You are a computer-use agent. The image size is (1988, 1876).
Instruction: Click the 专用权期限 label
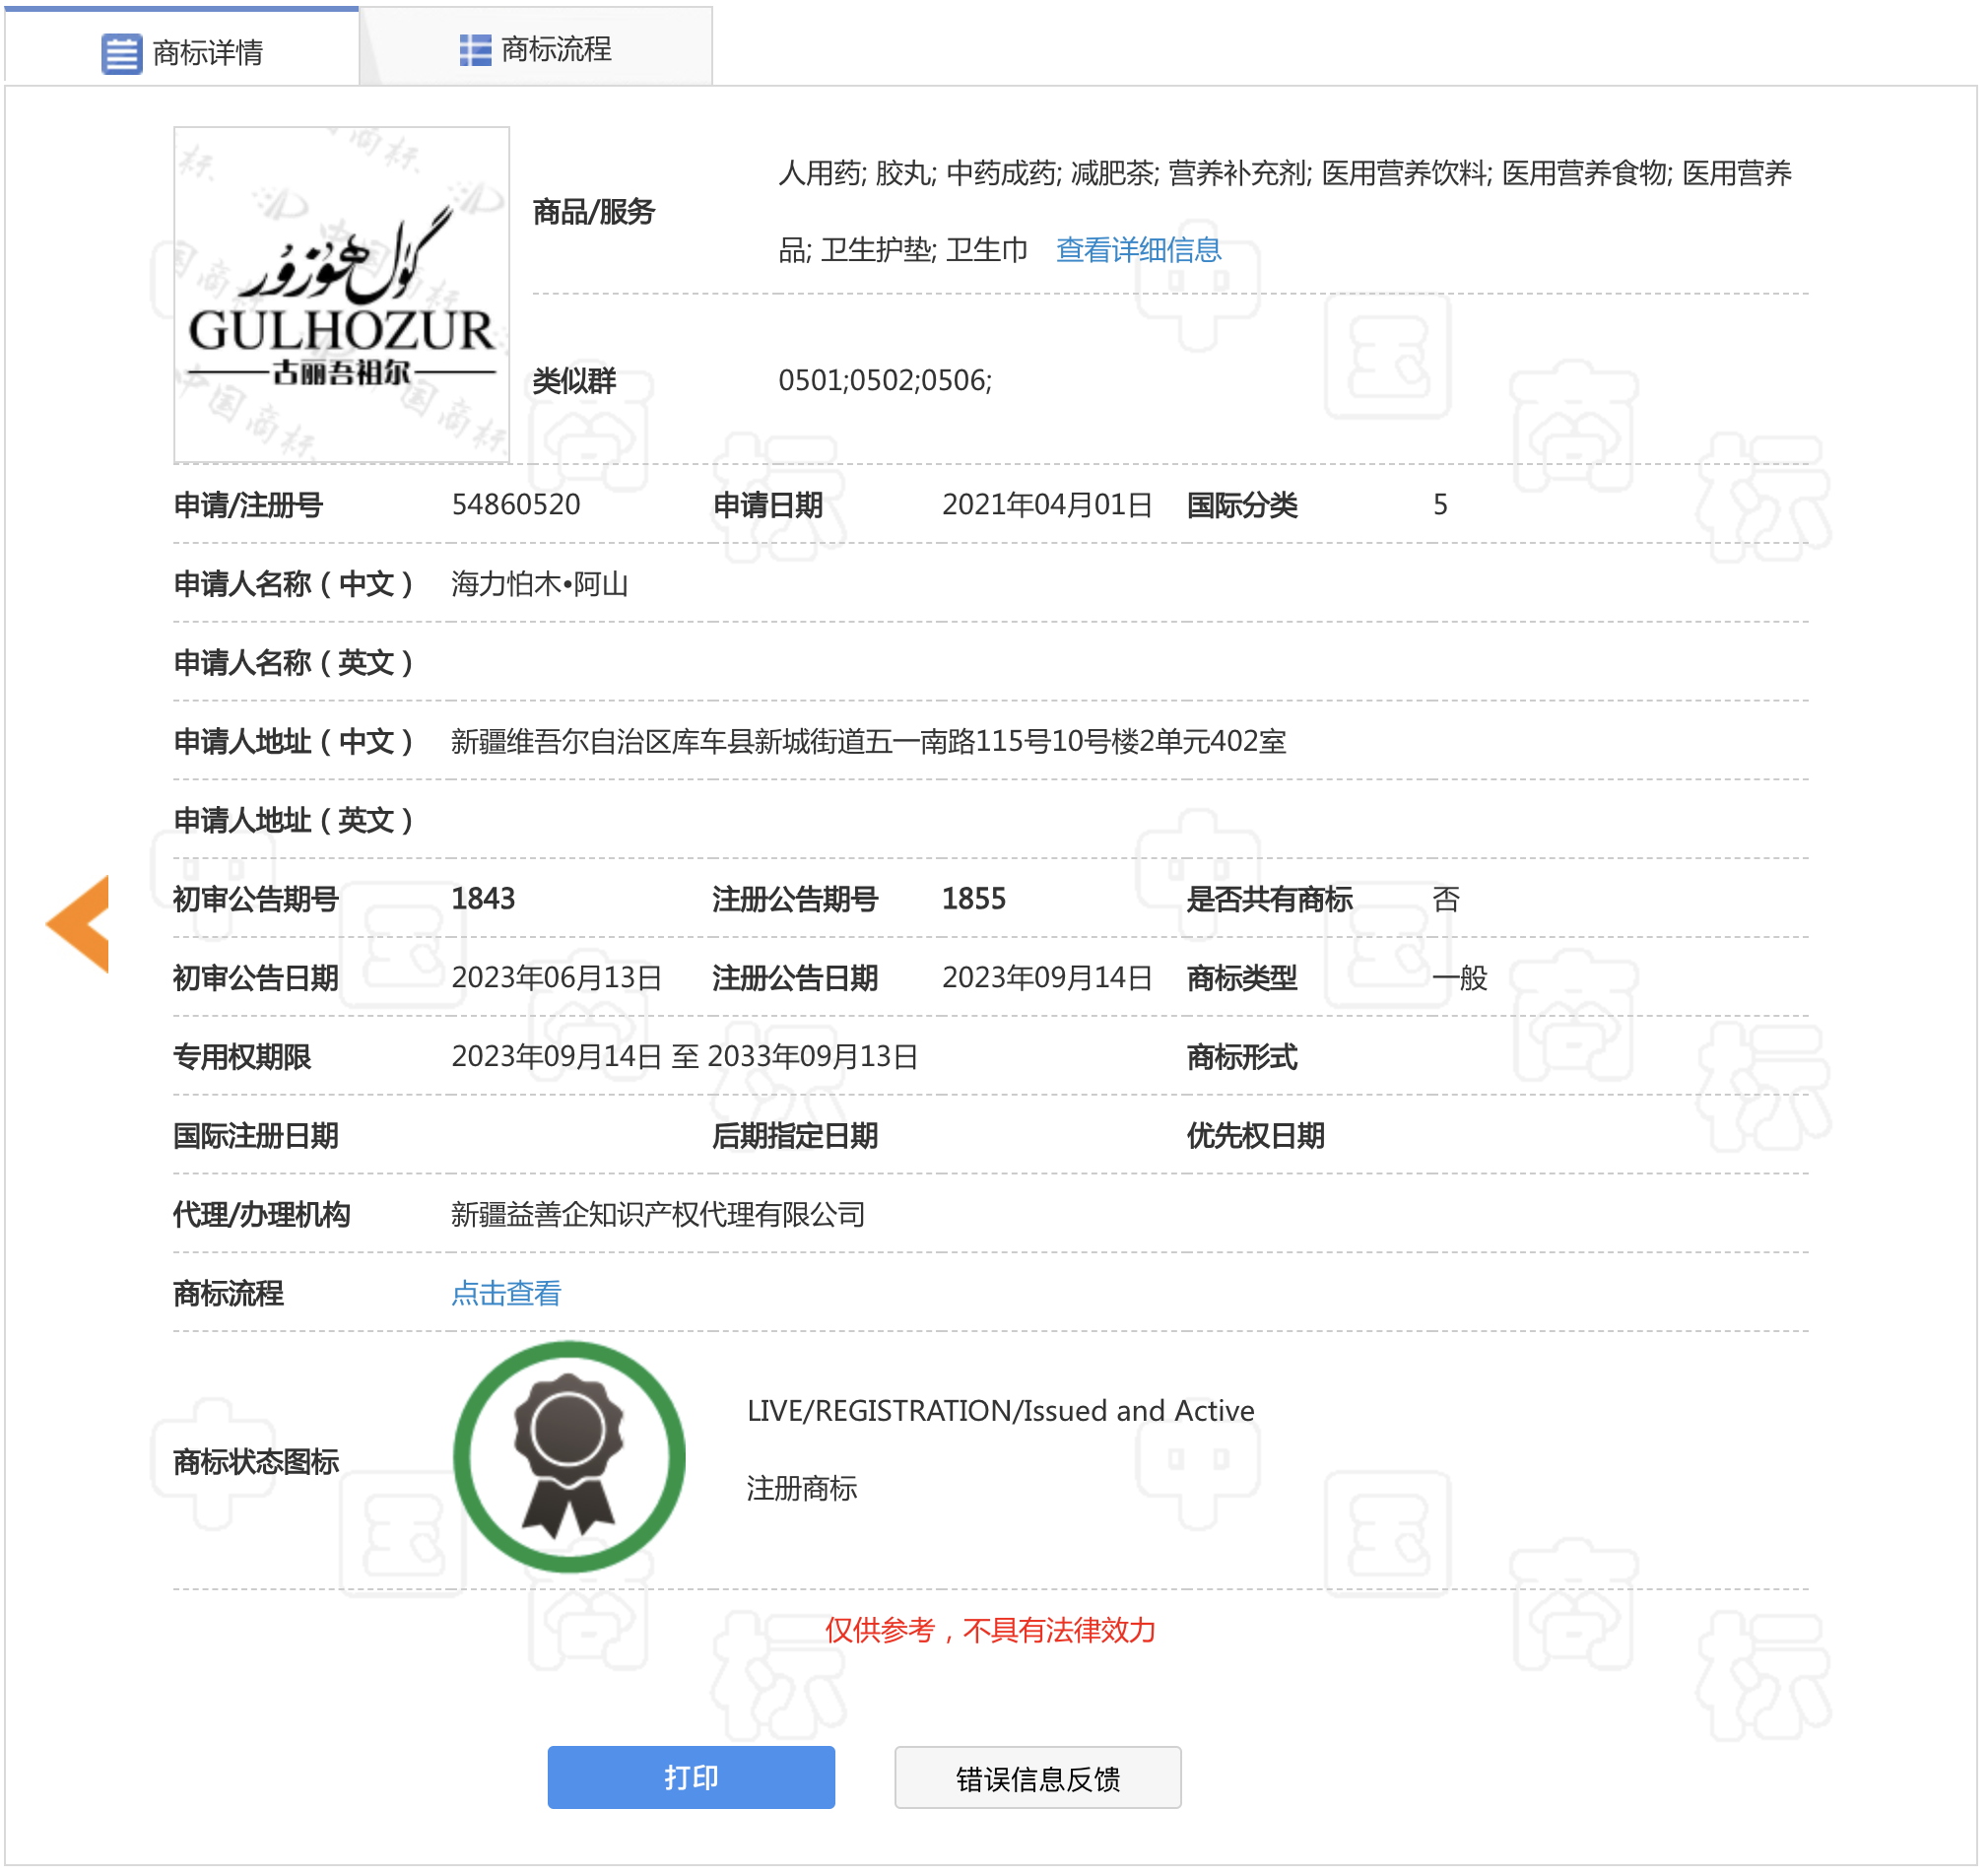tap(242, 1057)
